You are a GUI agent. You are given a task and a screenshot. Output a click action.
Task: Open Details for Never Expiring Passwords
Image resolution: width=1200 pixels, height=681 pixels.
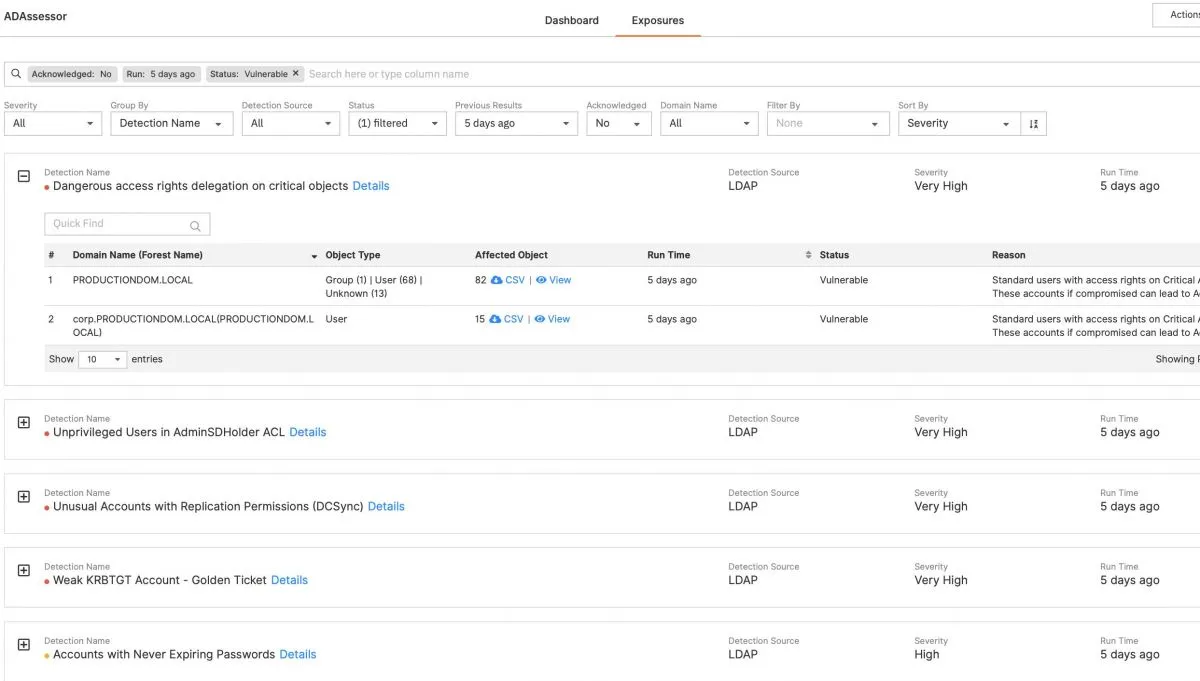[x=298, y=655]
